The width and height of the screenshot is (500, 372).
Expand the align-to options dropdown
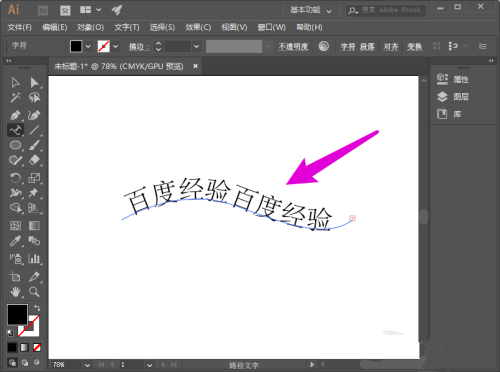pos(465,46)
